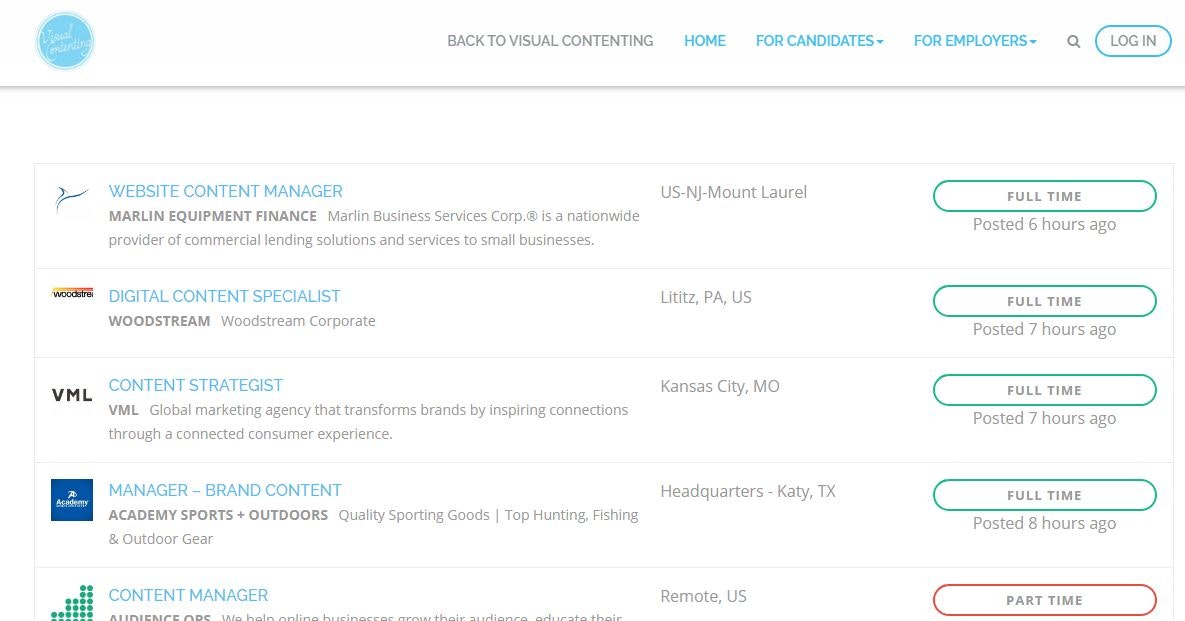This screenshot has height=621, width=1185.
Task: Open the WEBSITE CONTENT MANAGER job listing
Action: click(225, 191)
